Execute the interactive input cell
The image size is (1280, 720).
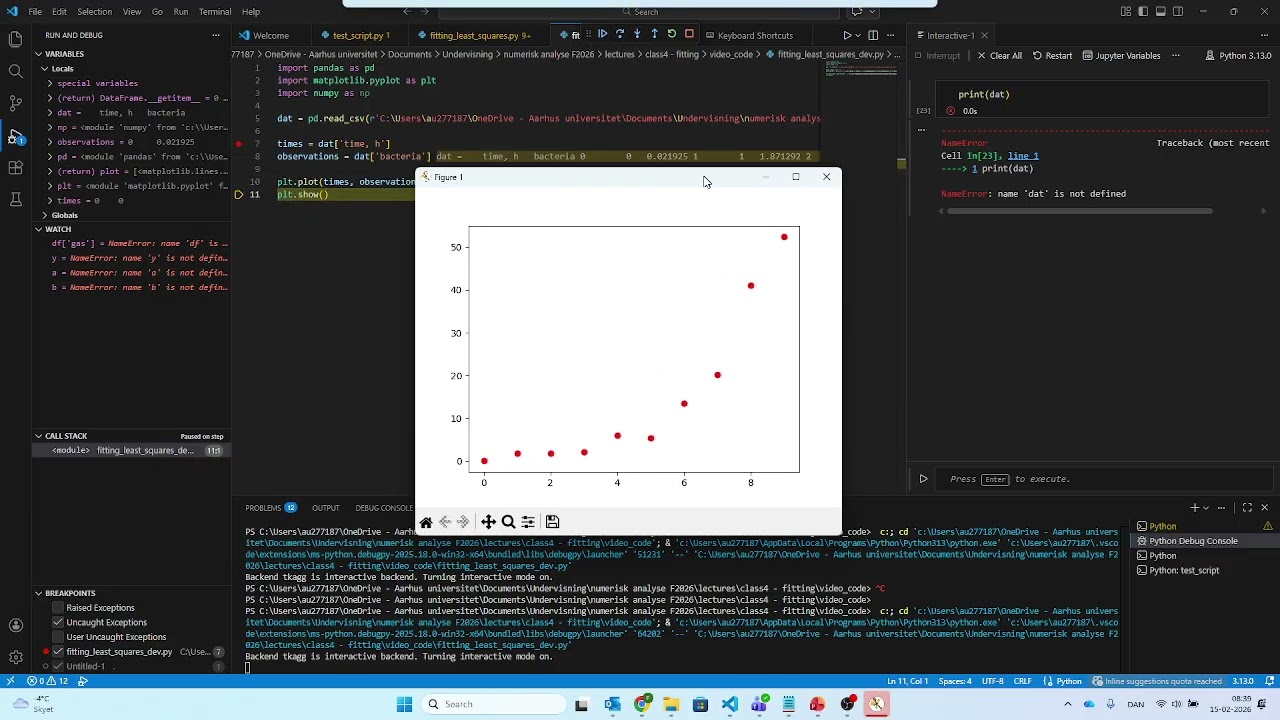pyautogui.click(x=923, y=479)
